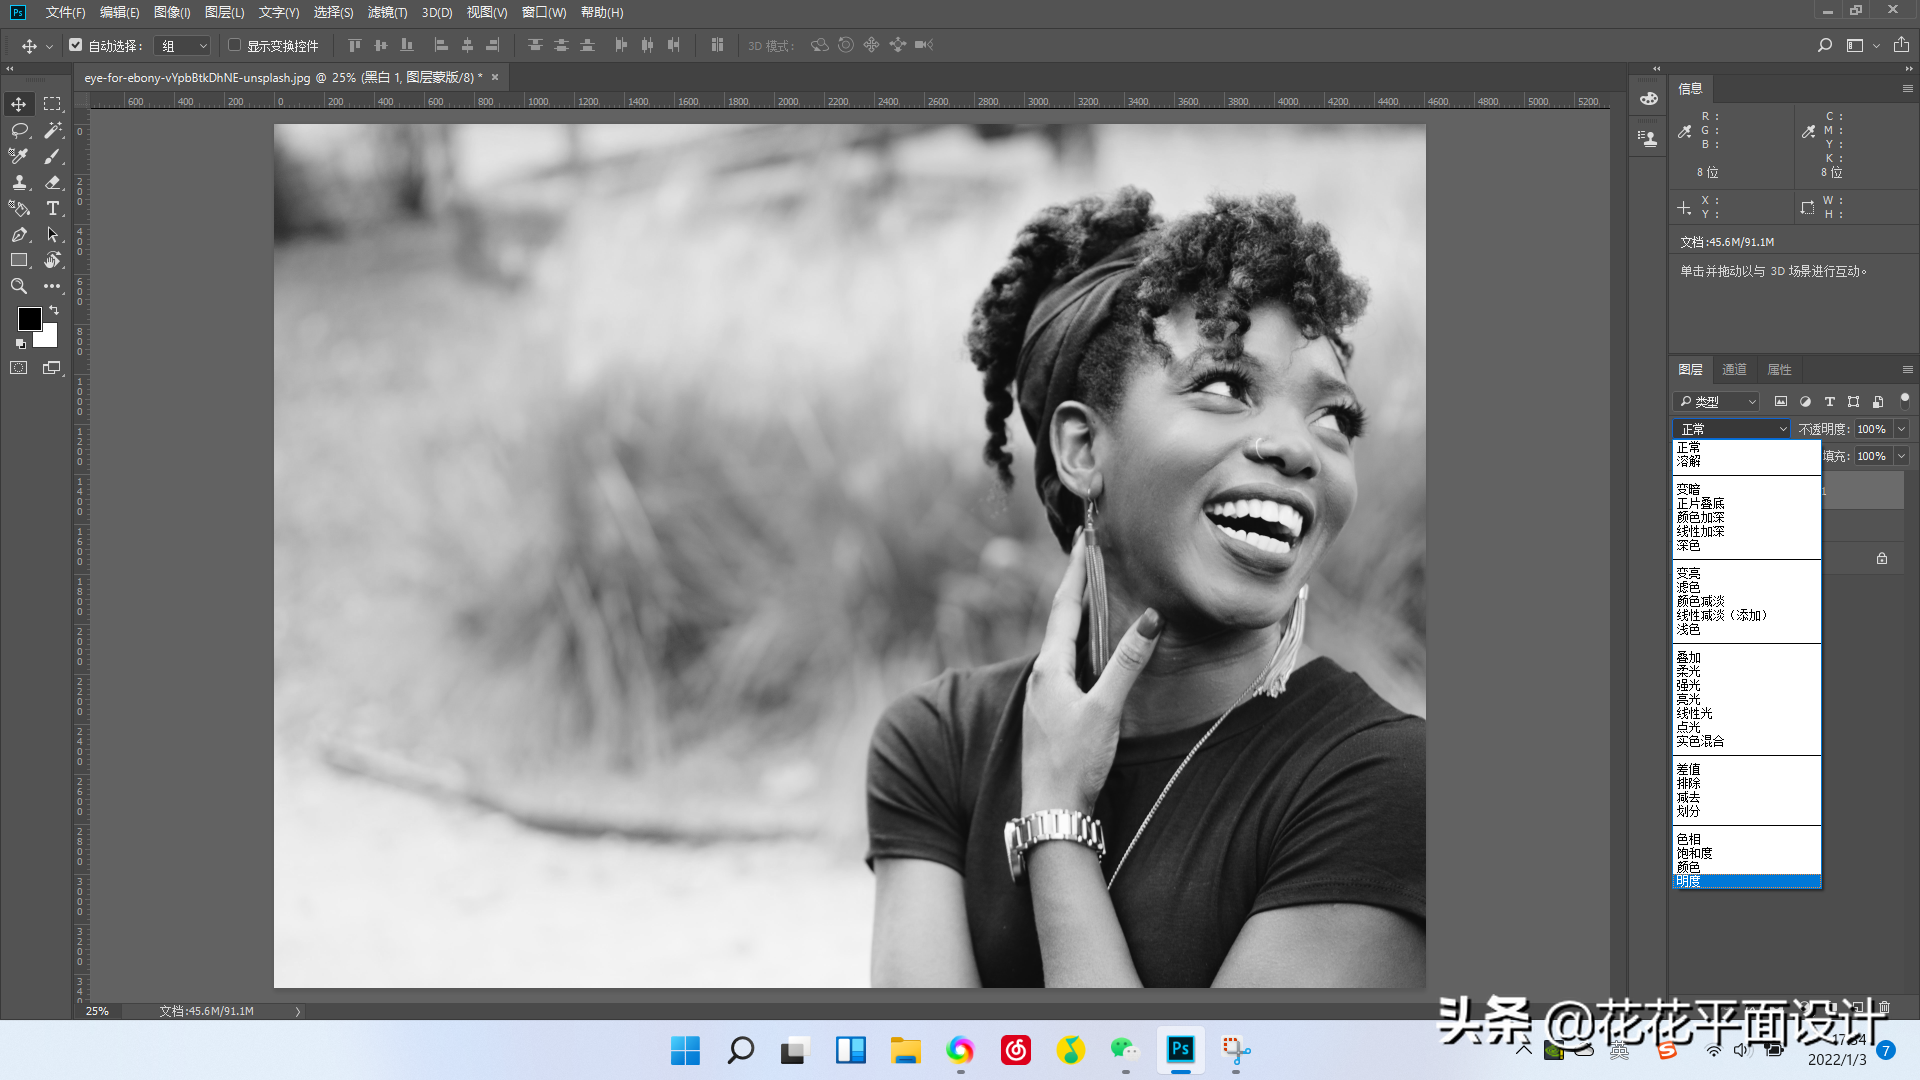Open the 组 auto-select dropdown
The image size is (1920, 1080).
coord(184,46)
